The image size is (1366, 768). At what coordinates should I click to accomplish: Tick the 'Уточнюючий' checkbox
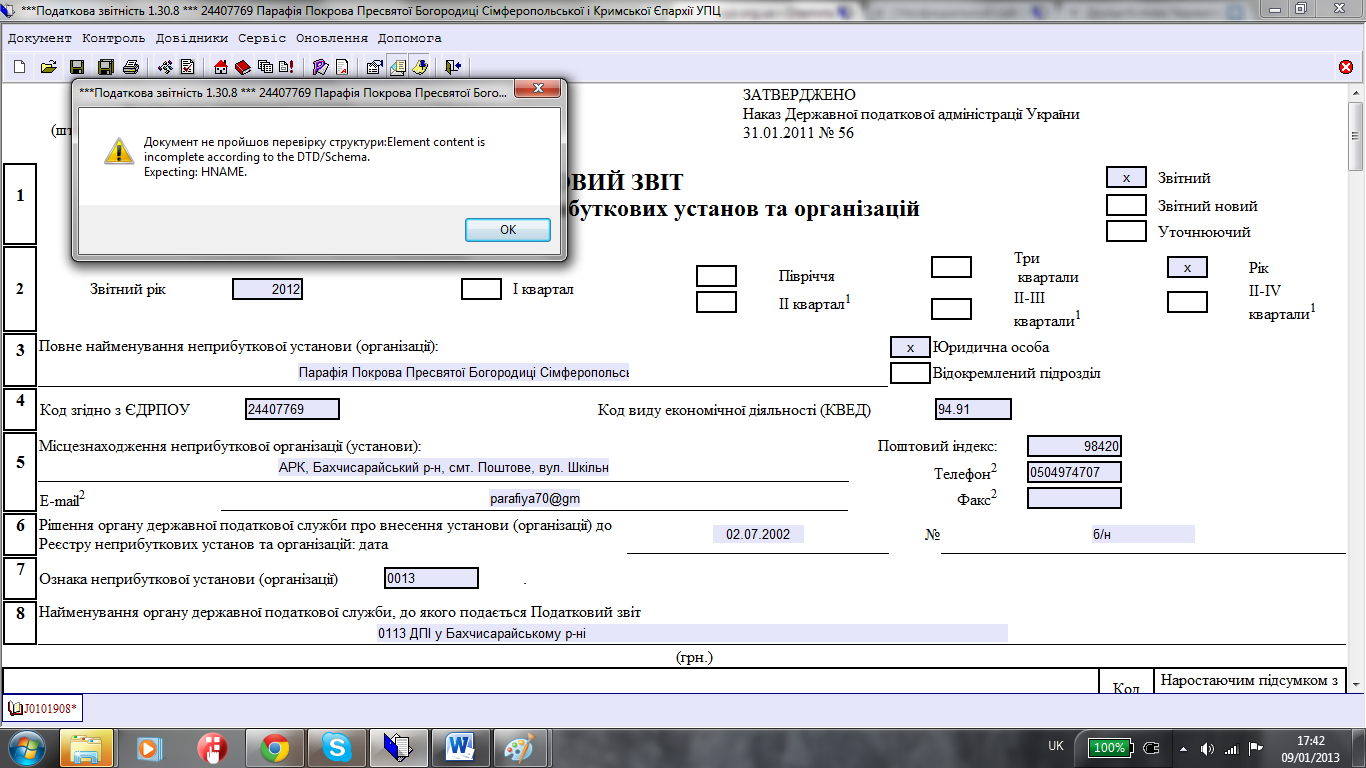click(1126, 231)
